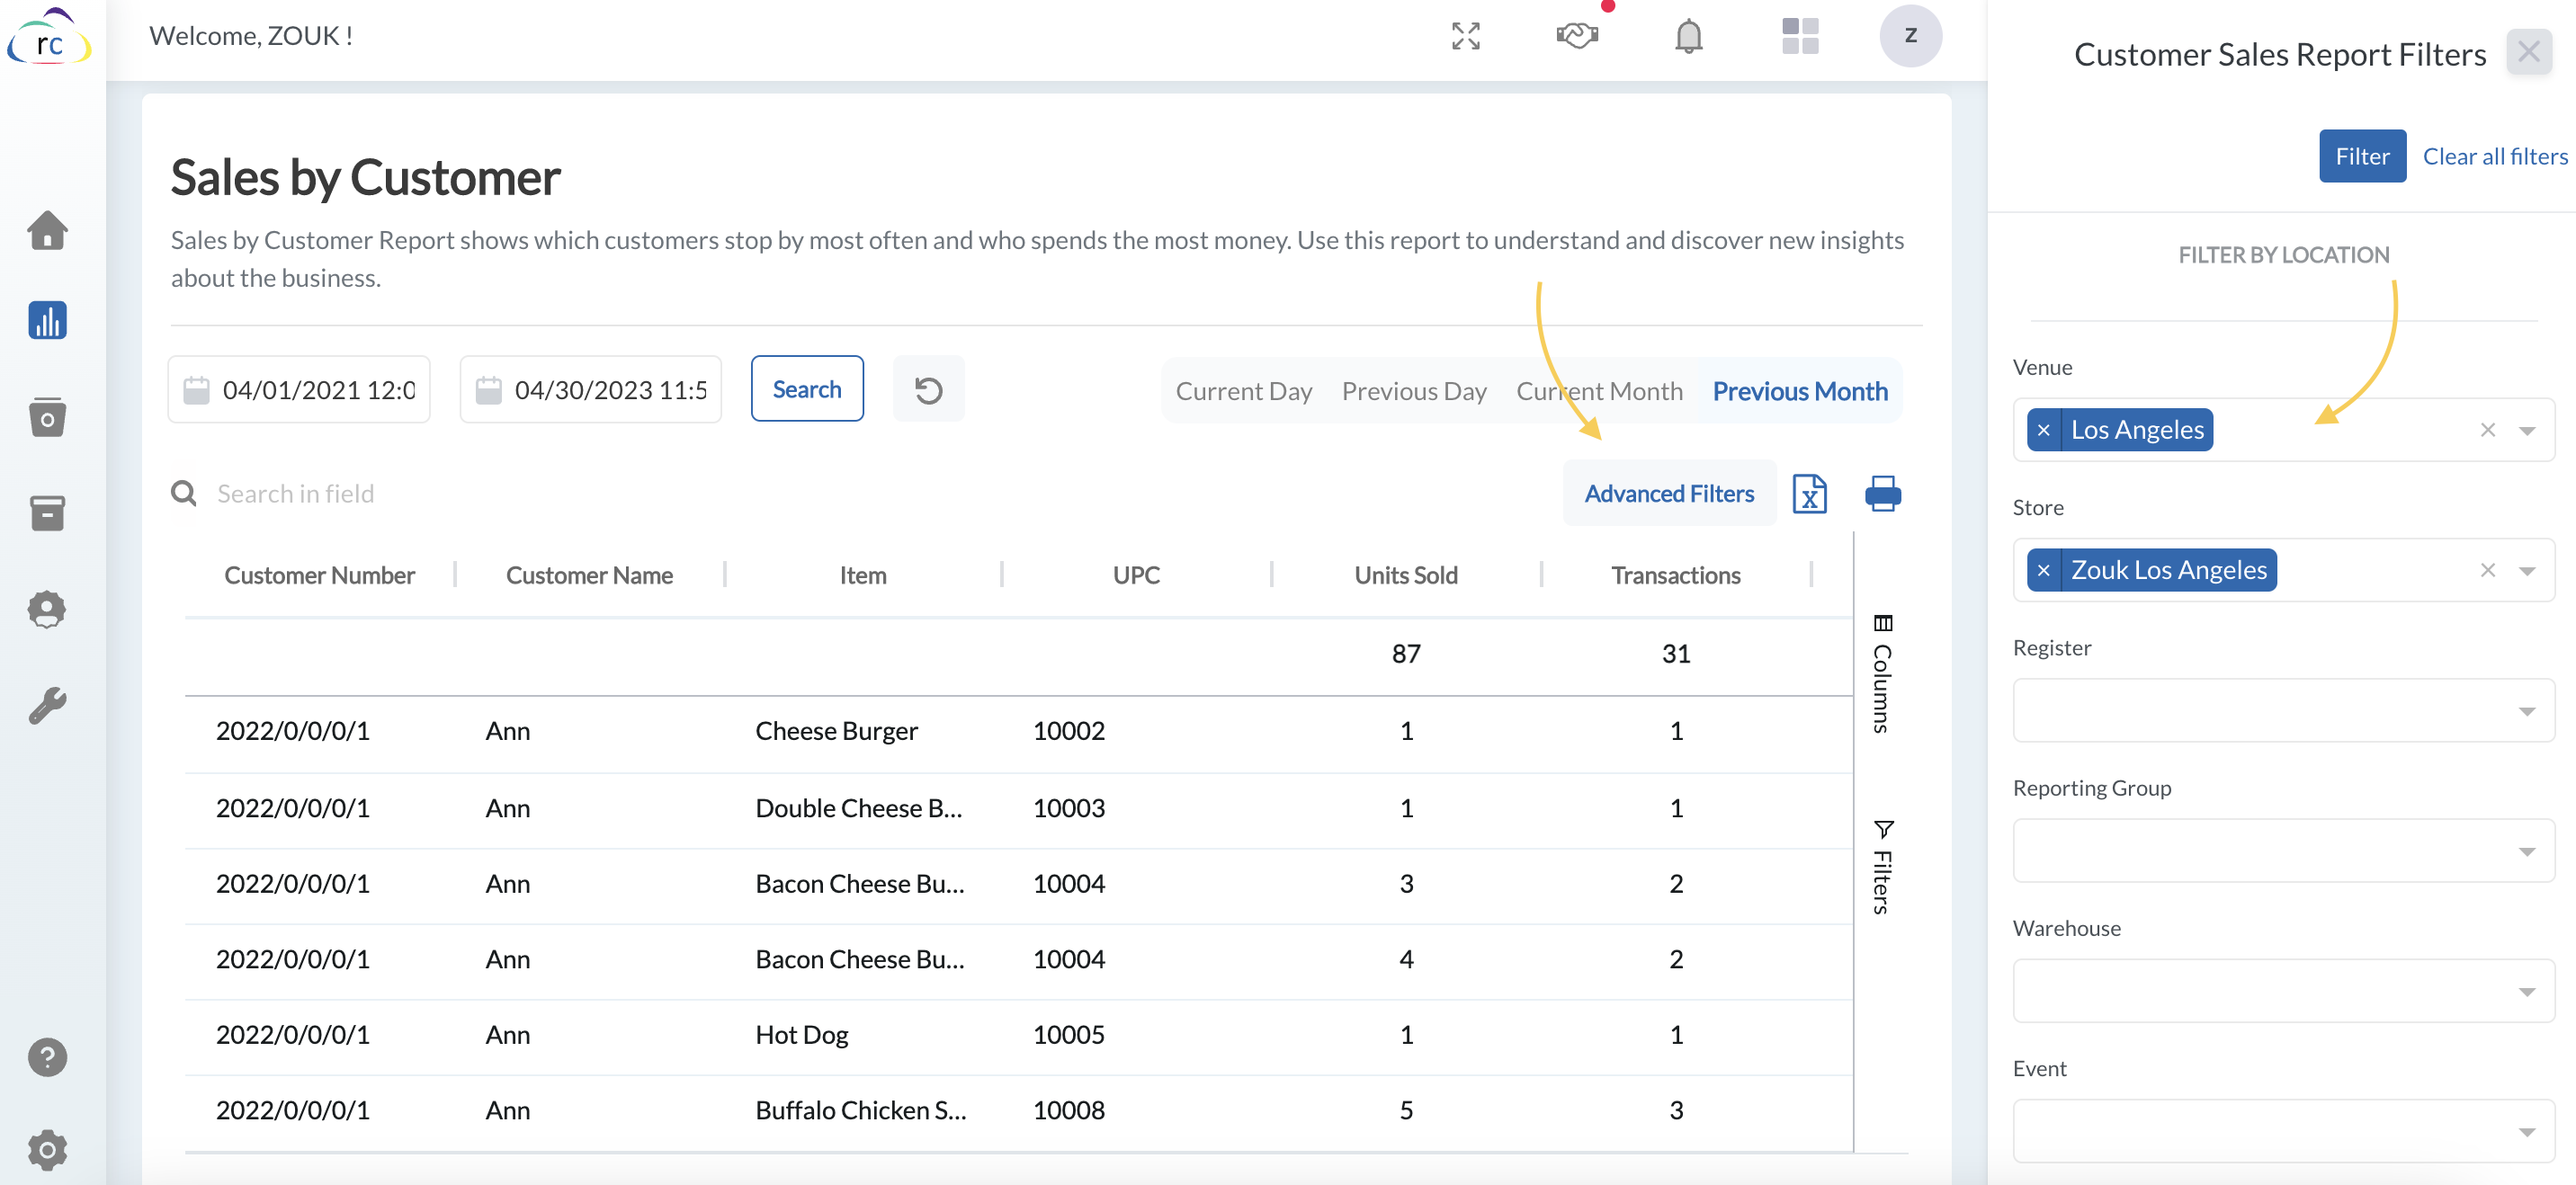This screenshot has height=1185, width=2576.
Task: Open the Event dropdown
Action: [2283, 1130]
